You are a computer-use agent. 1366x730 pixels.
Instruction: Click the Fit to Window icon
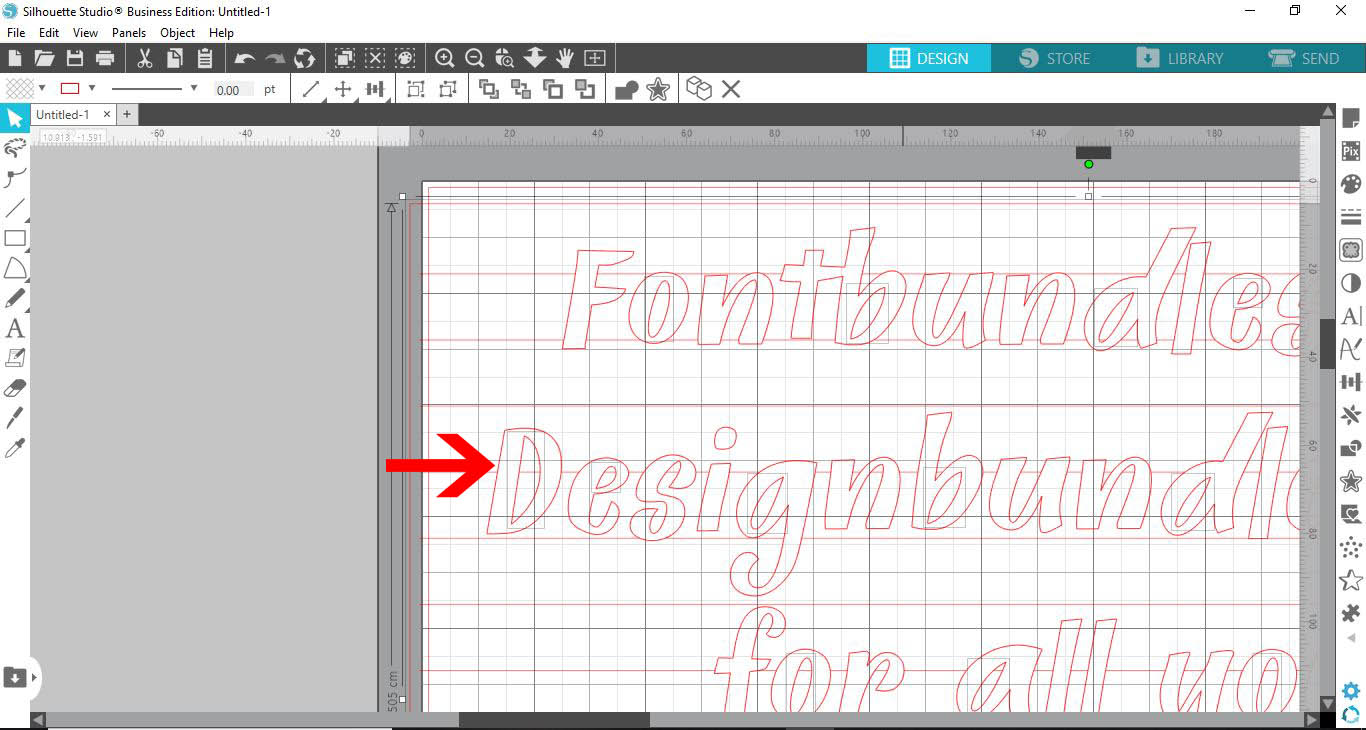595,58
